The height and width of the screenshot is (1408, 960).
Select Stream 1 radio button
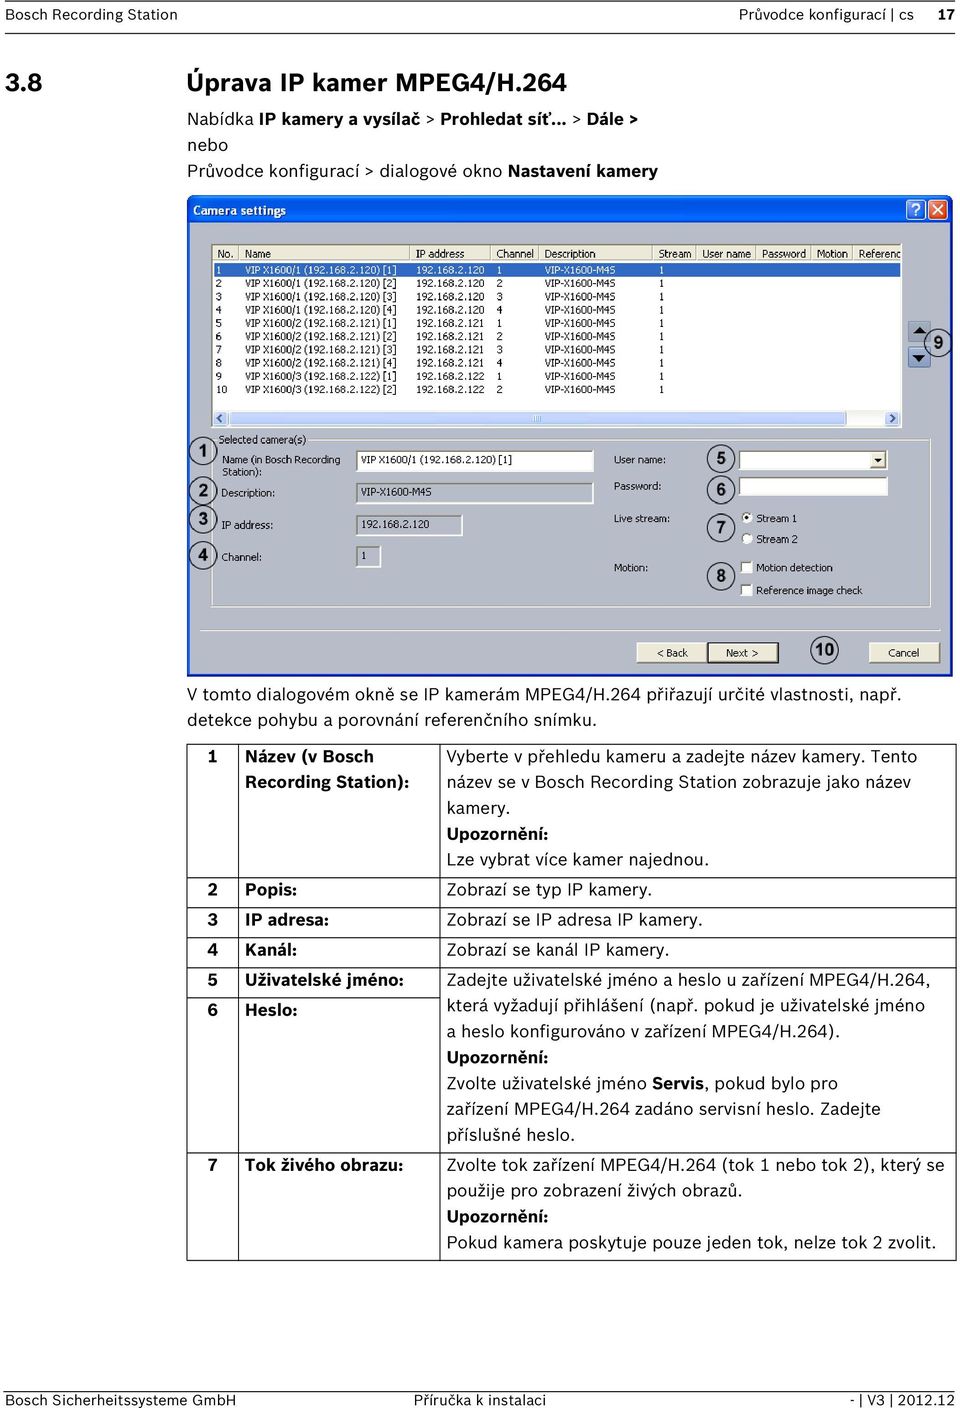pos(747,518)
